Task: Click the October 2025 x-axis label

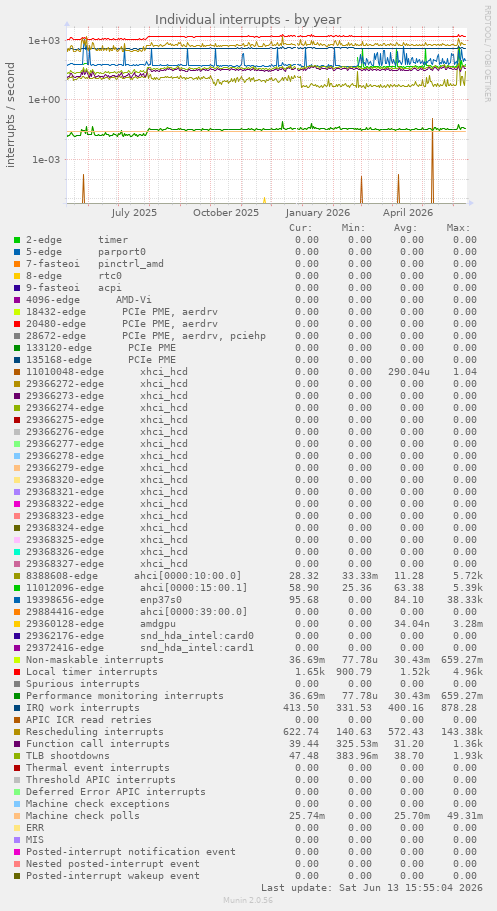Action: (x=226, y=213)
